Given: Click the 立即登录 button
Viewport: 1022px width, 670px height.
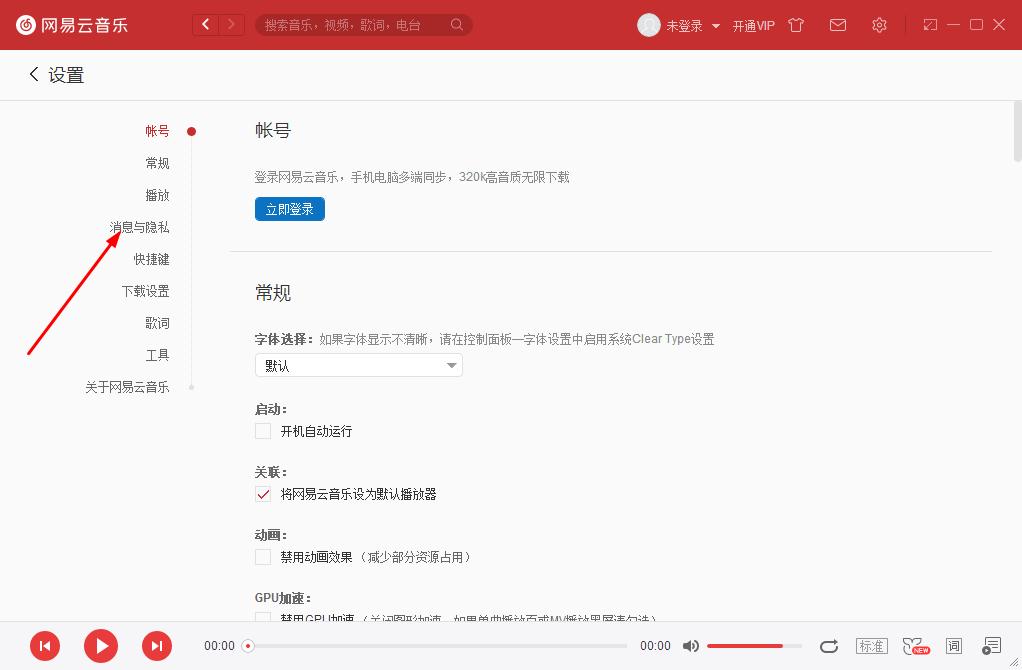Looking at the screenshot, I should [x=289, y=209].
